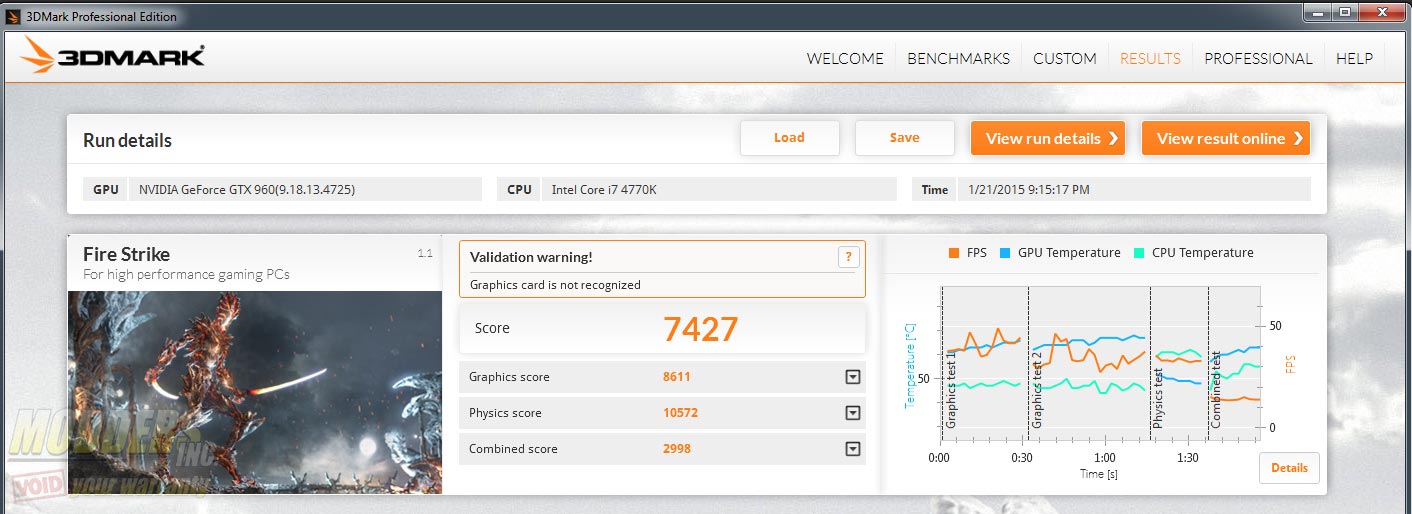Click the Graphics test 2 chart marker
1412x514 pixels.
(x=1037, y=390)
